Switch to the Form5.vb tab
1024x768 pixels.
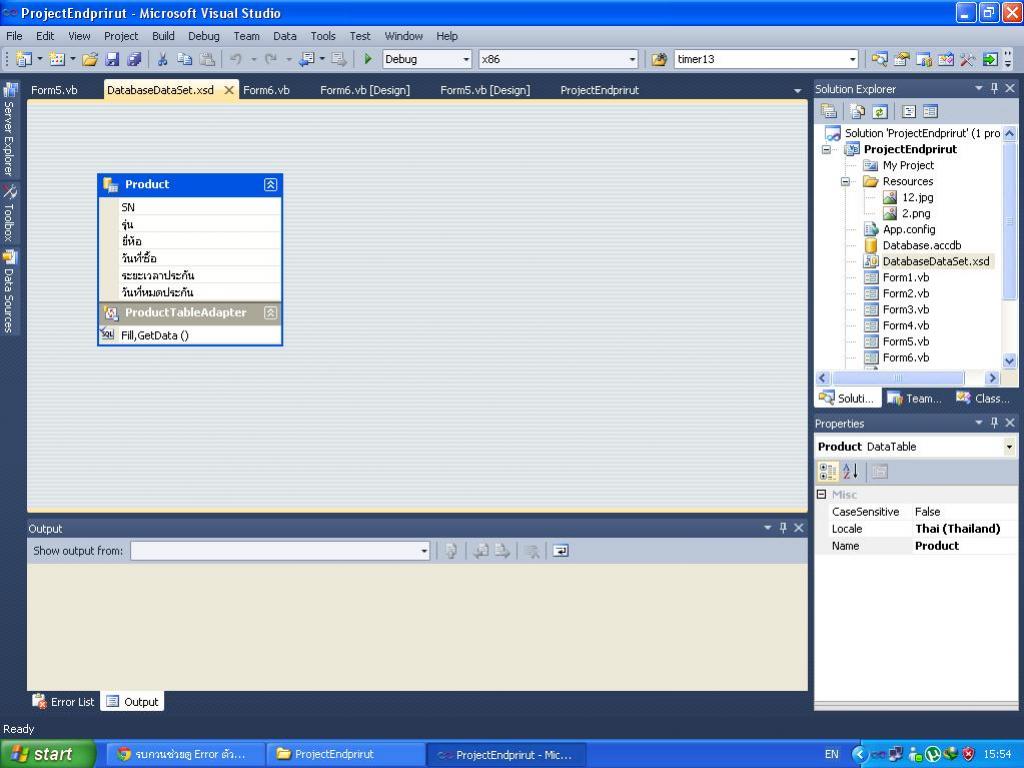point(54,90)
